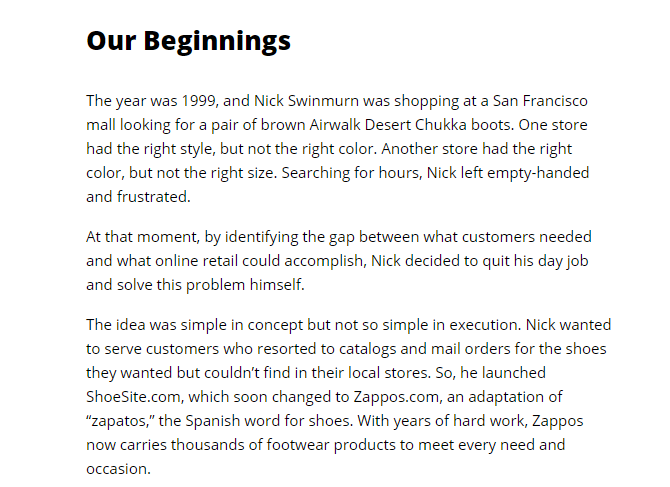Click the phrase "At that moment"

[x=141, y=237]
